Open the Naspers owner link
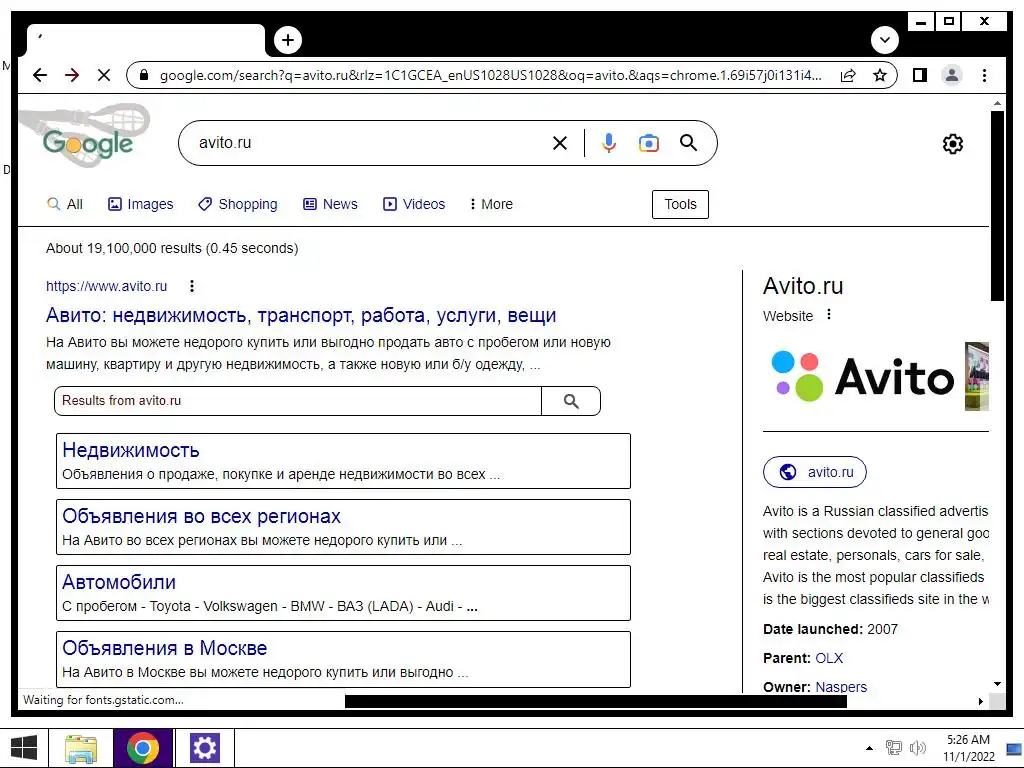 pos(841,687)
